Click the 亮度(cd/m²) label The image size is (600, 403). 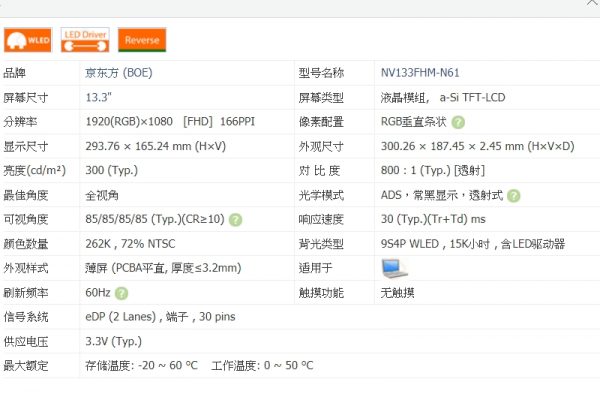point(34,170)
